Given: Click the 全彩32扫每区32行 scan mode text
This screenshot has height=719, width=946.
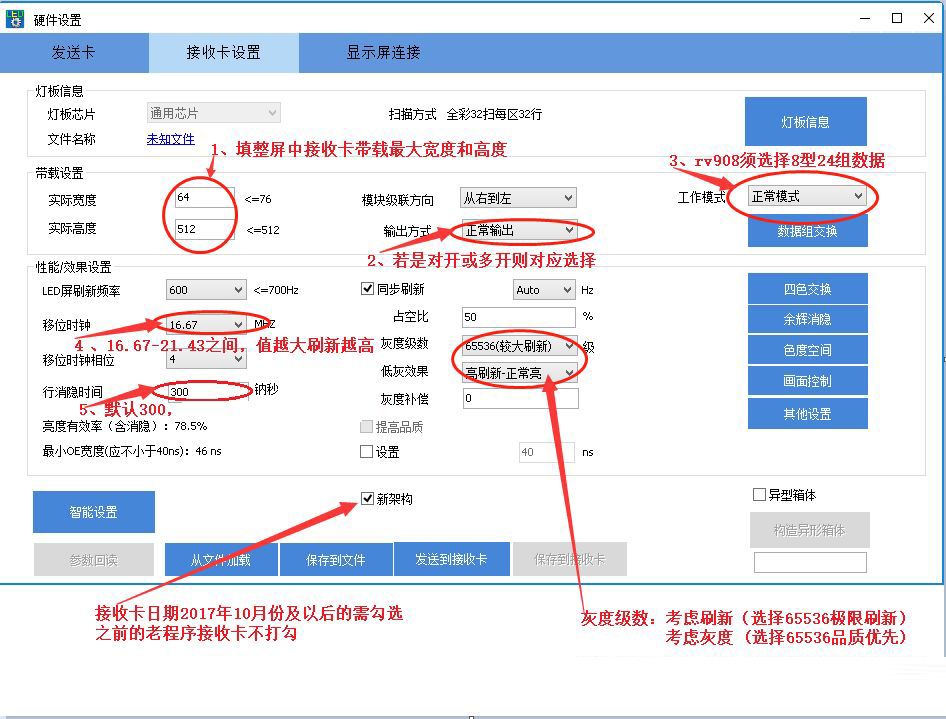Looking at the screenshot, I should tap(494, 114).
